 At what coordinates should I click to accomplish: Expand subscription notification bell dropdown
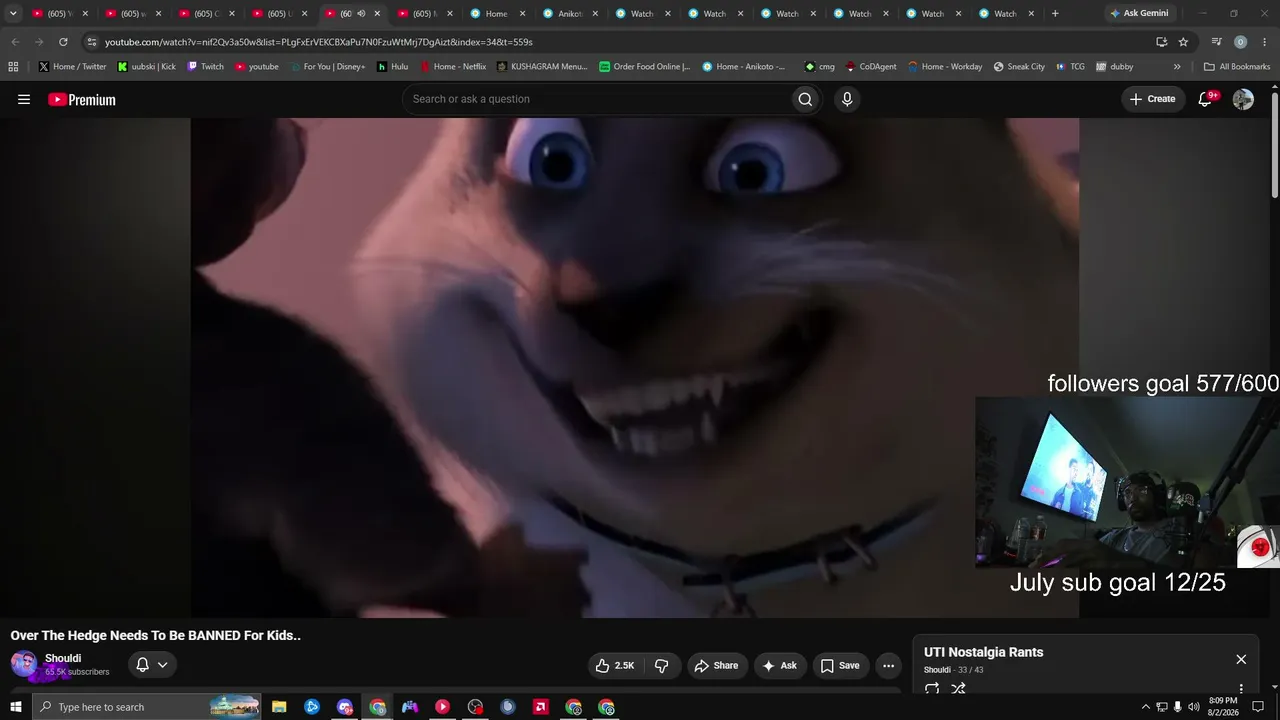[x=152, y=665]
